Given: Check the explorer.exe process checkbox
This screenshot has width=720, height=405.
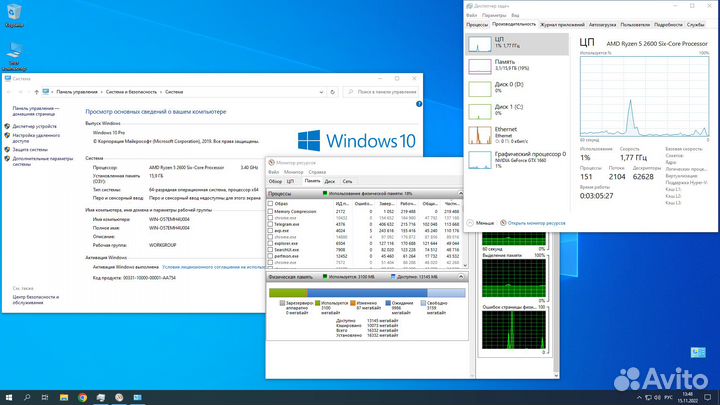Looking at the screenshot, I should point(270,242).
